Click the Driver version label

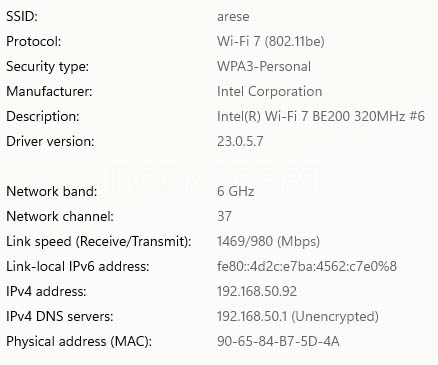[50, 141]
